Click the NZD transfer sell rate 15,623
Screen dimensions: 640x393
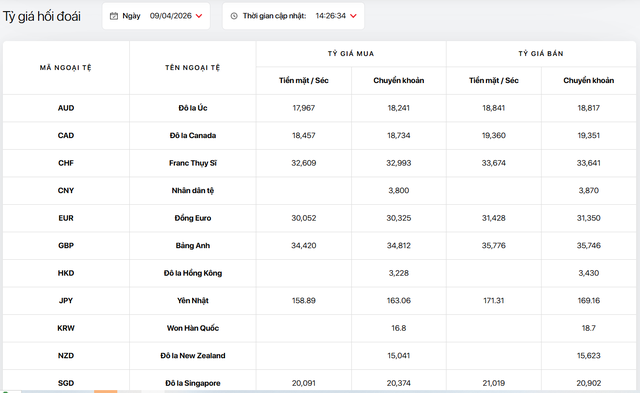pyautogui.click(x=589, y=355)
